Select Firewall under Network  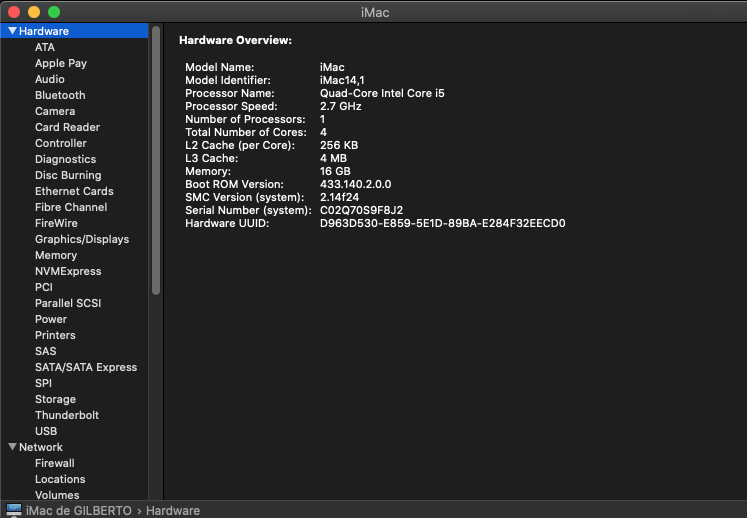click(x=55, y=463)
